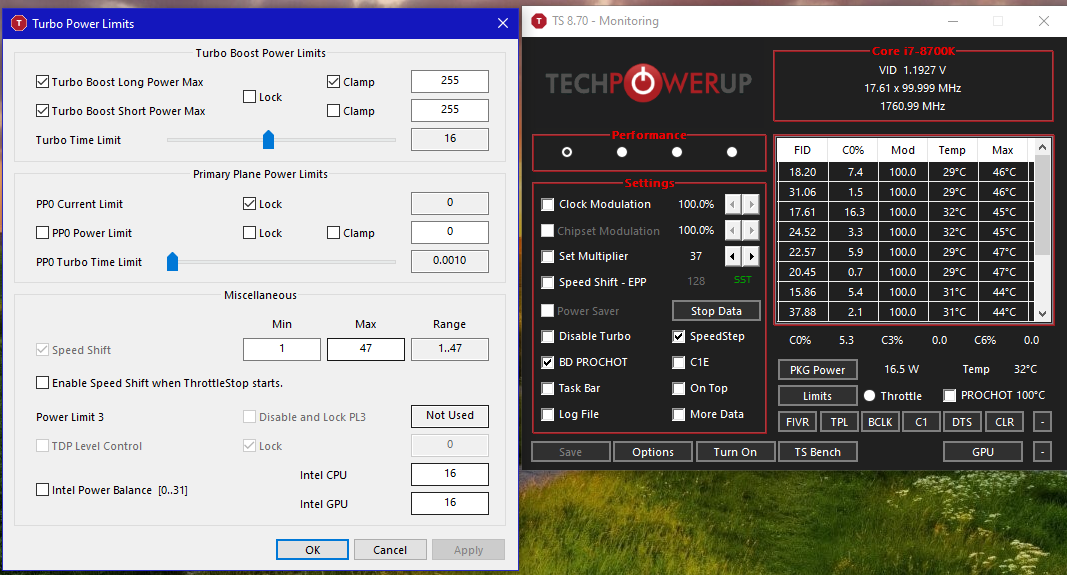1067x575 pixels.
Task: Increase Chipset Modulation with right arrow
Action: (x=751, y=231)
